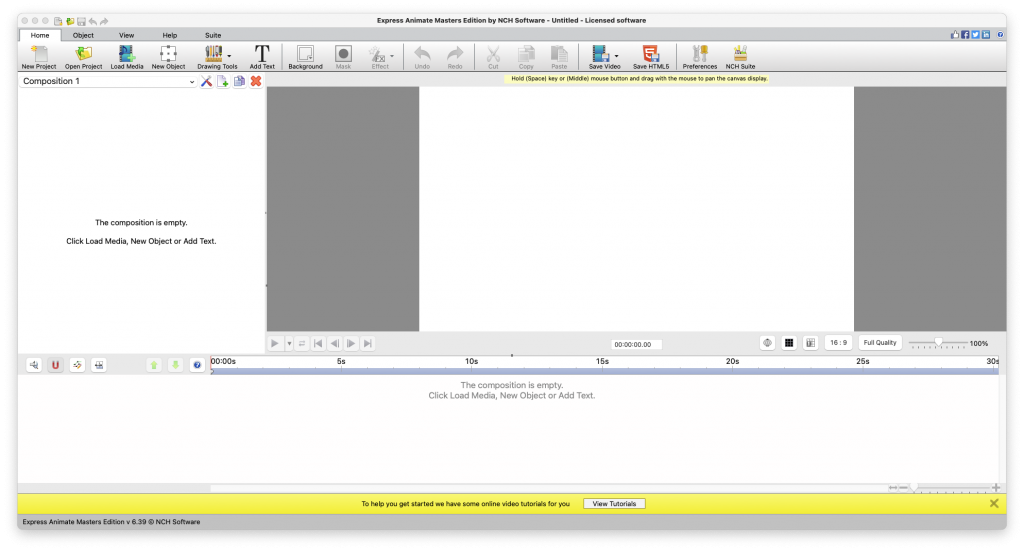Click the thumbs-up like icon
This screenshot has height=551, width=1024.
(955, 35)
